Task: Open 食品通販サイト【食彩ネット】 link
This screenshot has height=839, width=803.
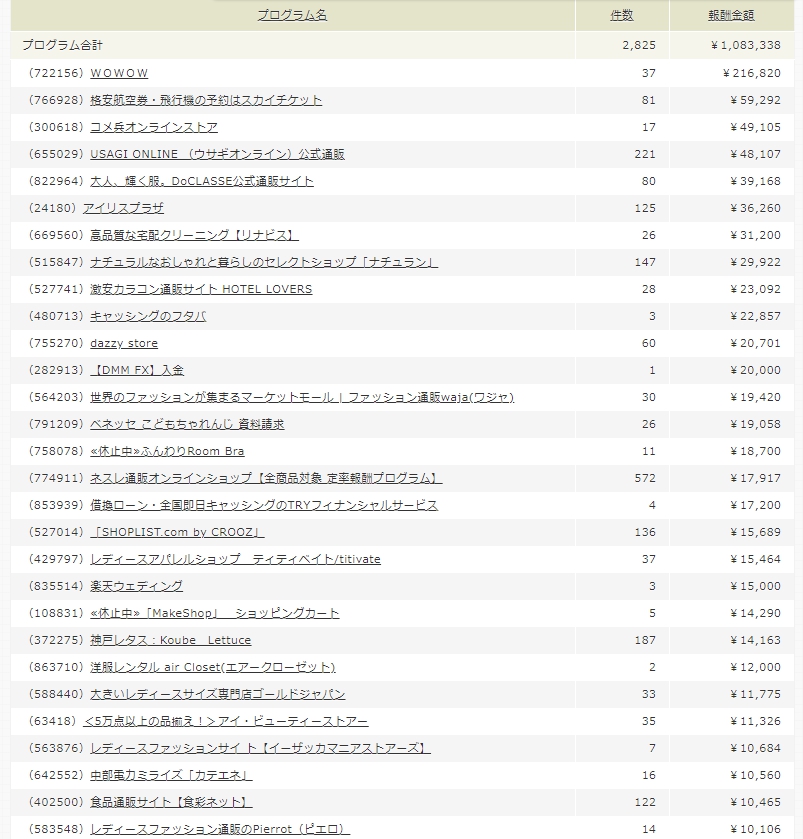Action: [x=171, y=803]
